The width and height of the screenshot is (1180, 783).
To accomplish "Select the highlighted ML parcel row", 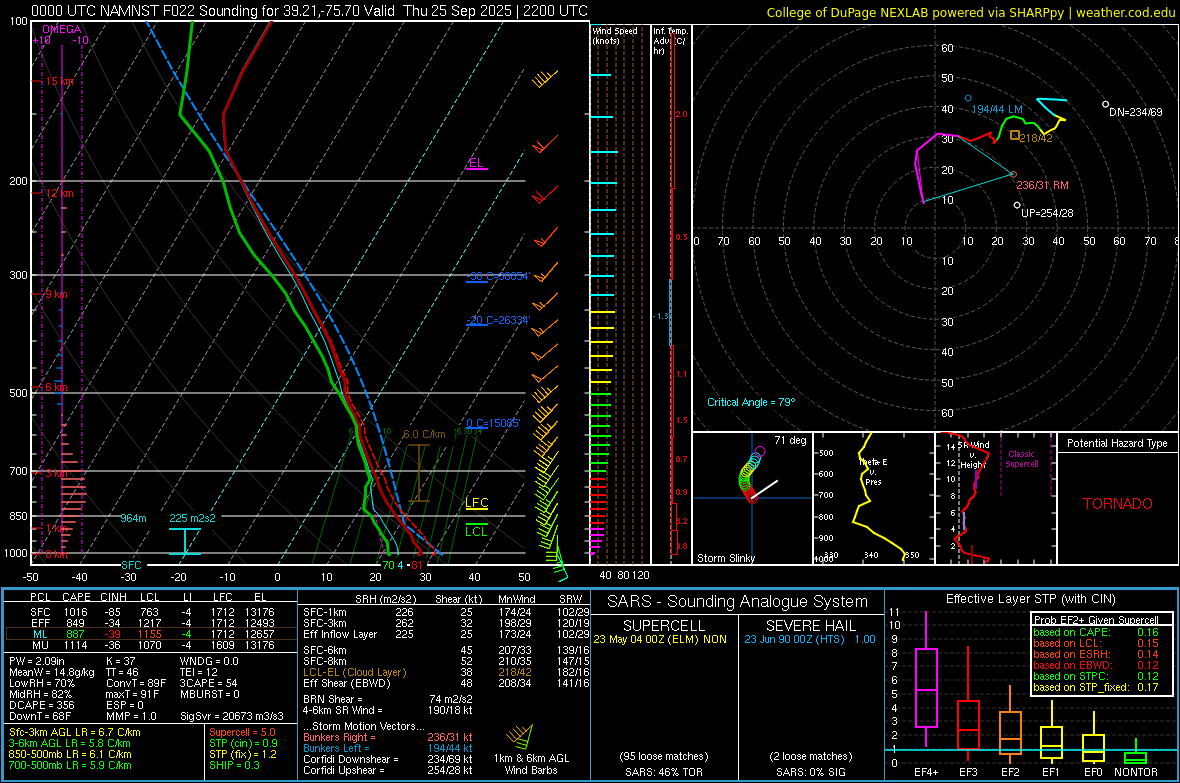I will tap(151, 634).
